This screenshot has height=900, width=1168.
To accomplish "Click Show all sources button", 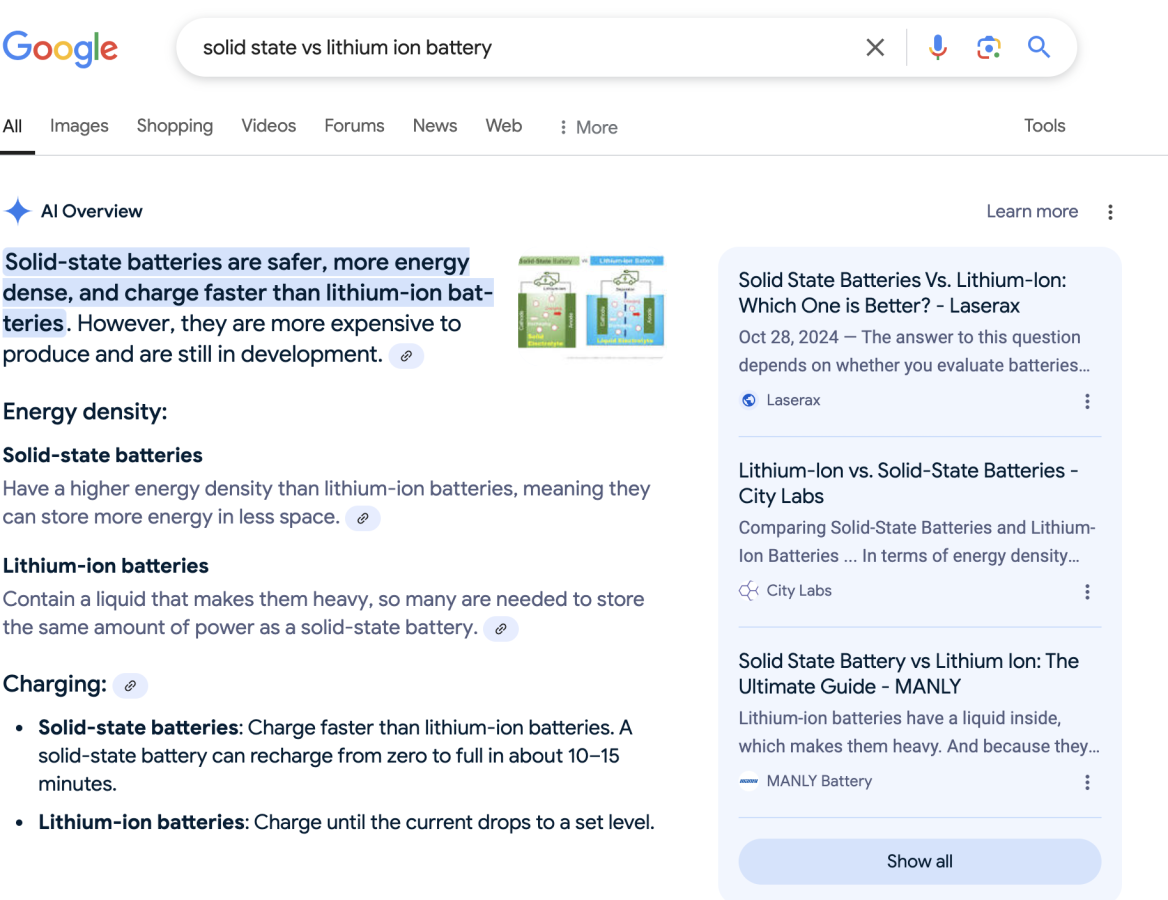I will click(919, 861).
